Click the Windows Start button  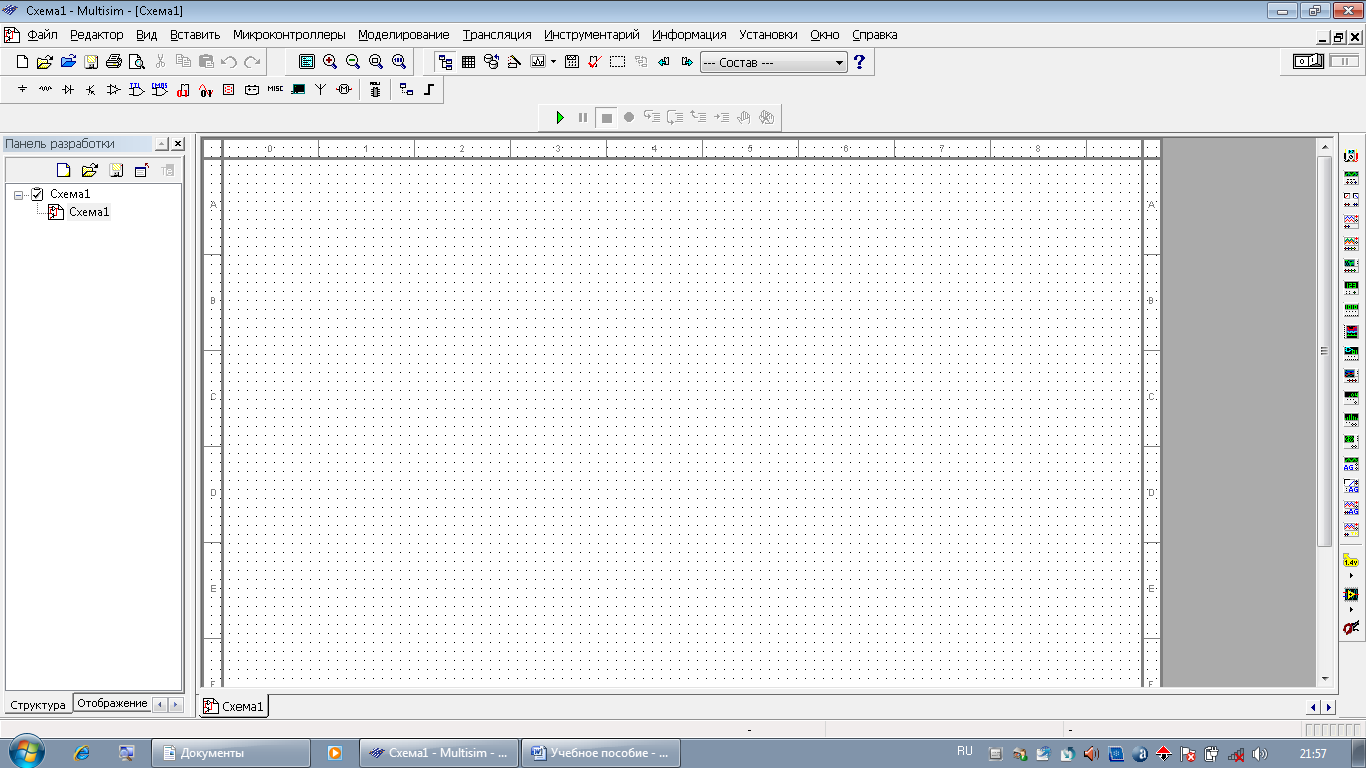click(25, 753)
